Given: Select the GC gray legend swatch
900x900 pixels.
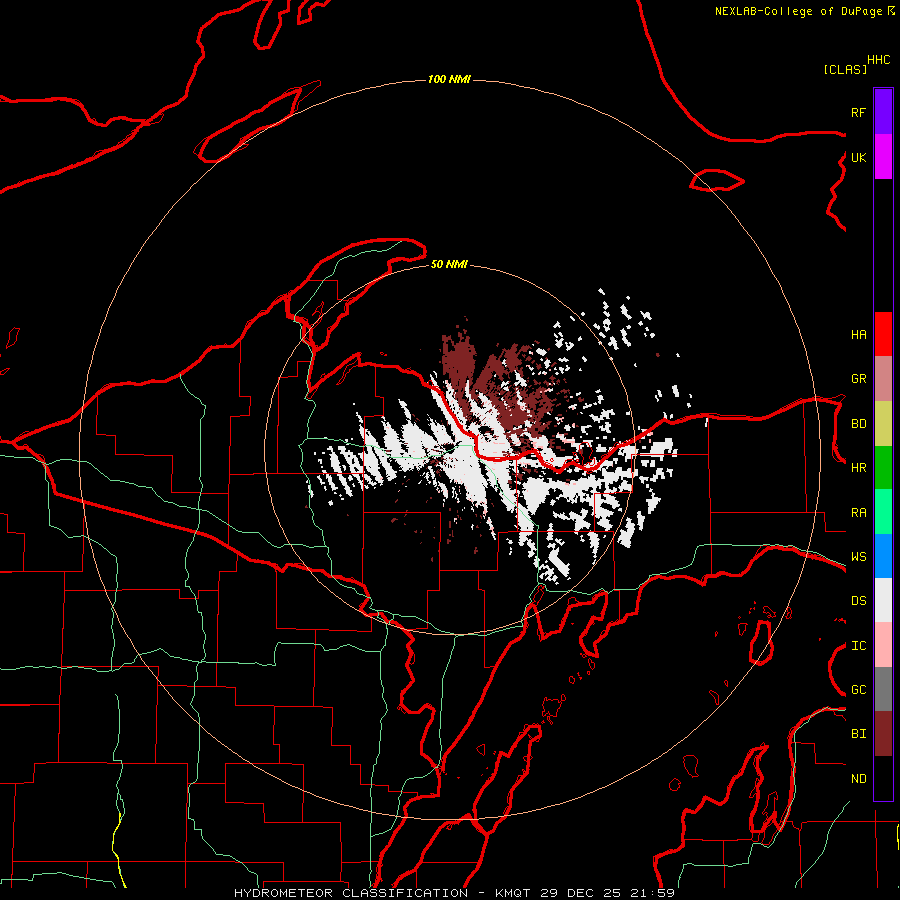Looking at the screenshot, I should pos(883,689).
